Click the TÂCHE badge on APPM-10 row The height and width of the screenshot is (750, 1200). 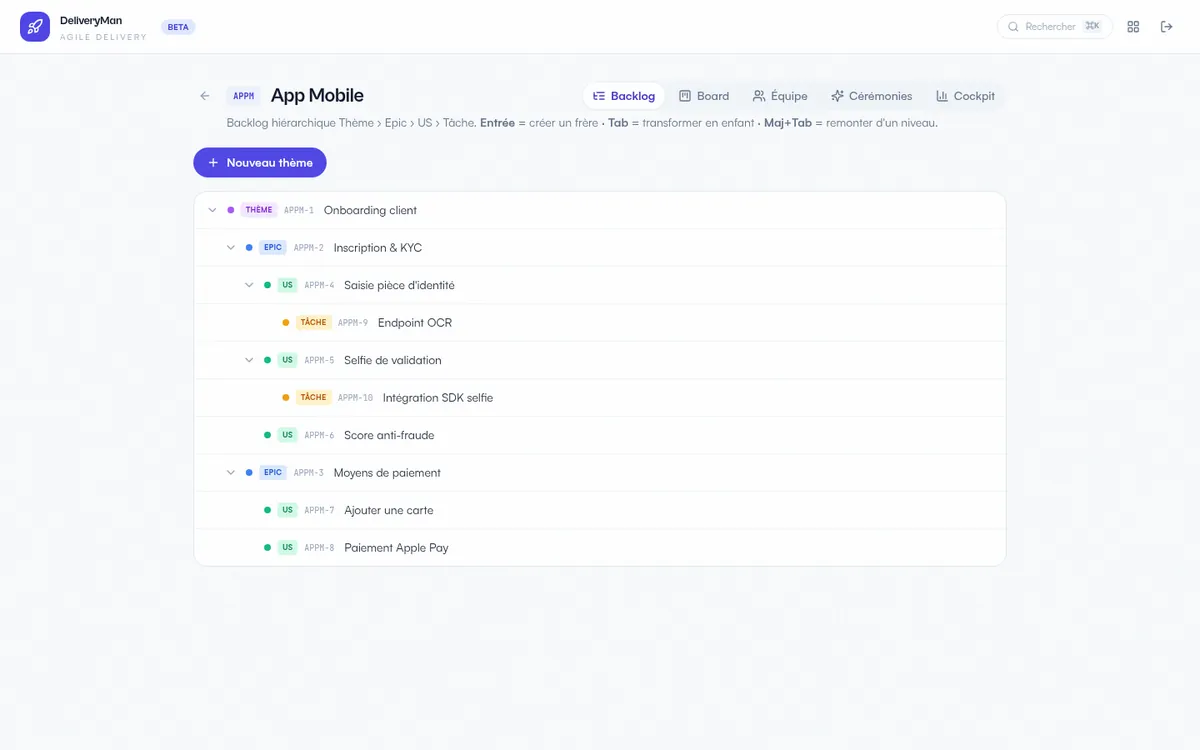coord(313,398)
